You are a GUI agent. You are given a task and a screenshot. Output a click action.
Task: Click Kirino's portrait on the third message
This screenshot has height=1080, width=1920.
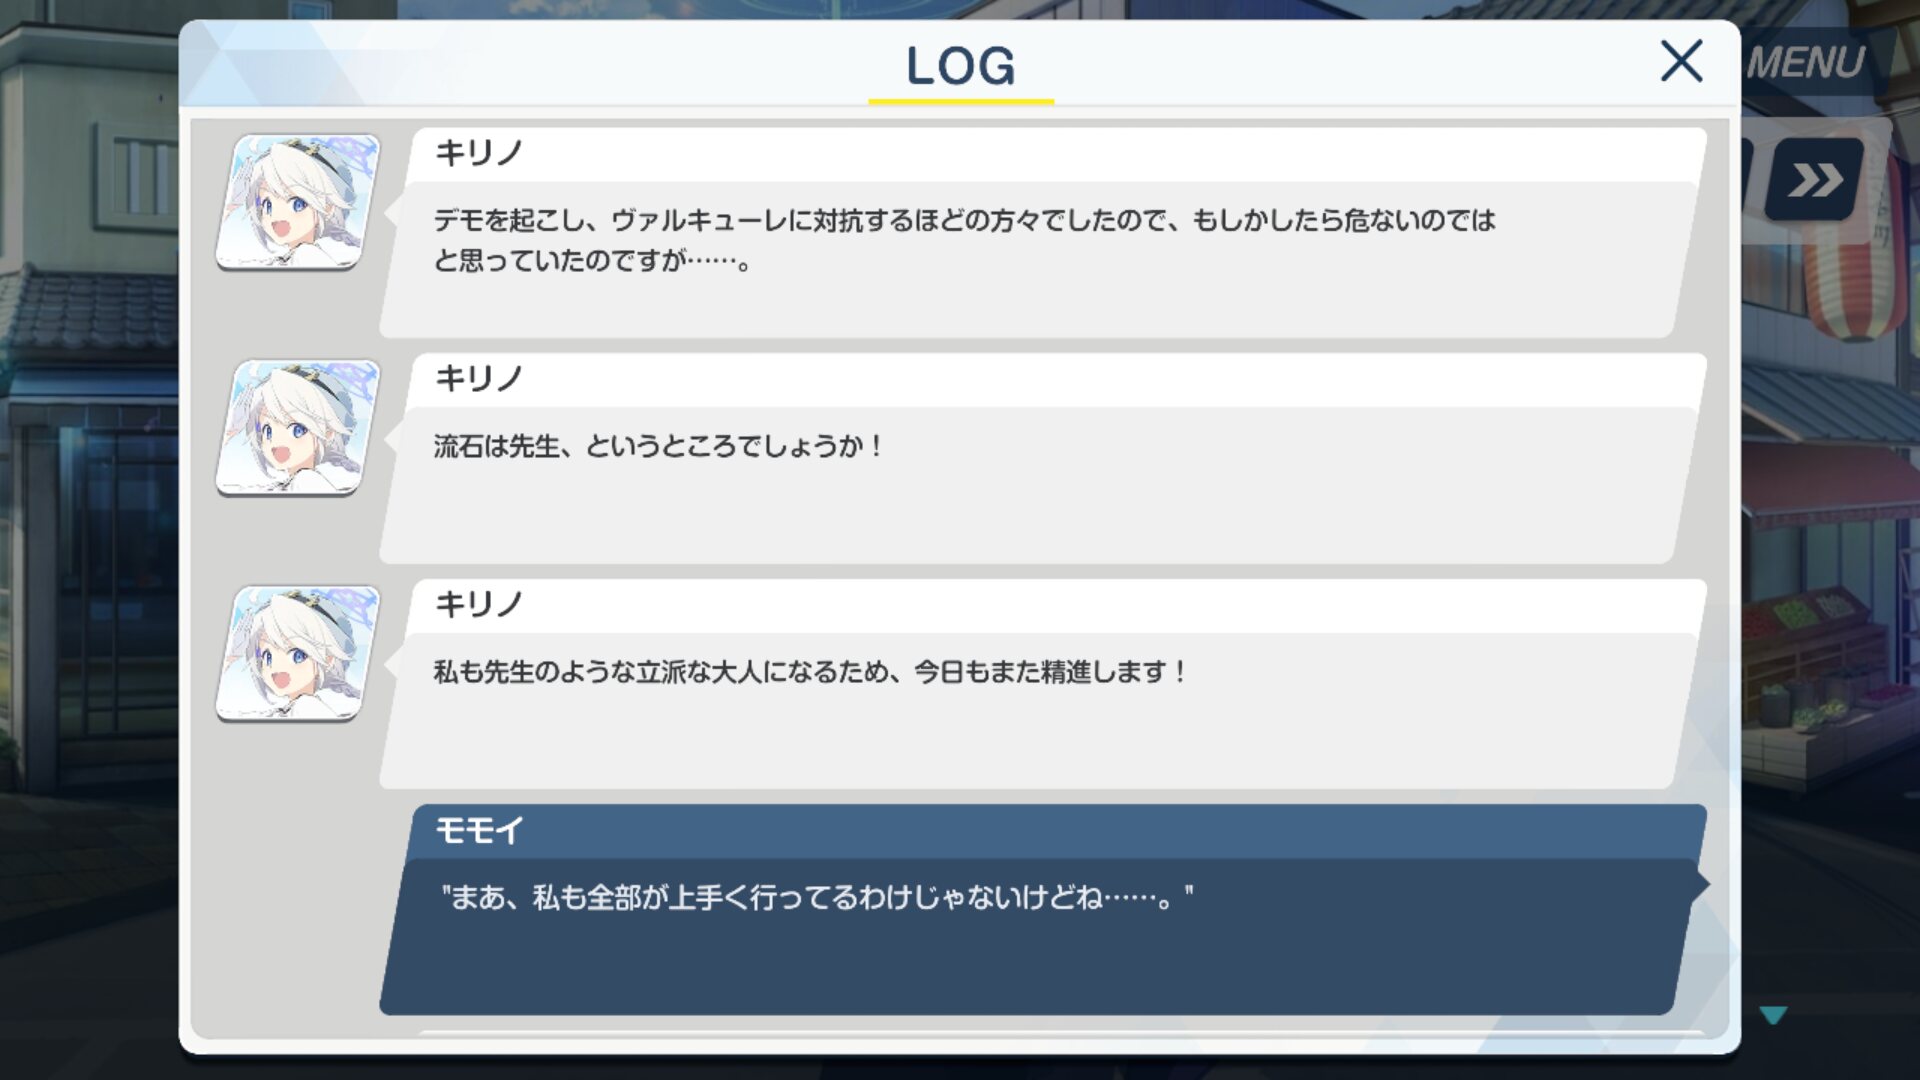click(298, 654)
